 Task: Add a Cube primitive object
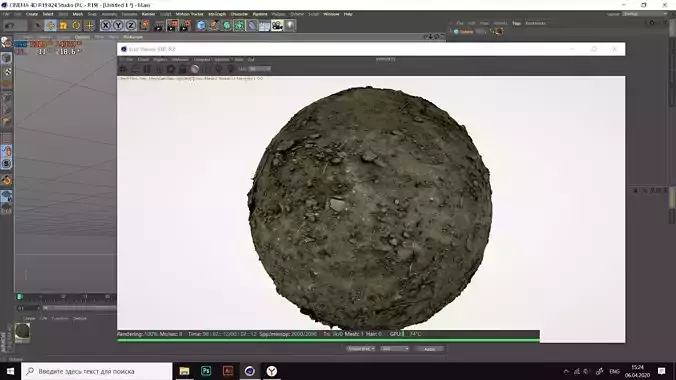pyautogui.click(x=201, y=25)
